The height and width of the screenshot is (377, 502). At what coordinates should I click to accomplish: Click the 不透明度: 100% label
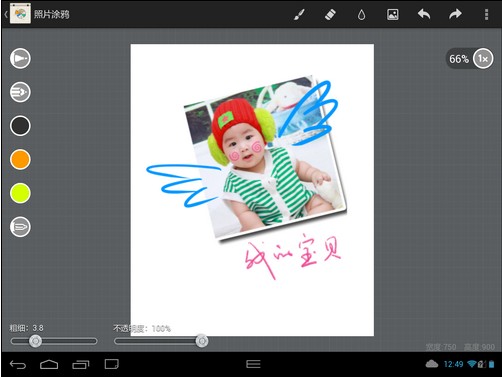click(142, 329)
